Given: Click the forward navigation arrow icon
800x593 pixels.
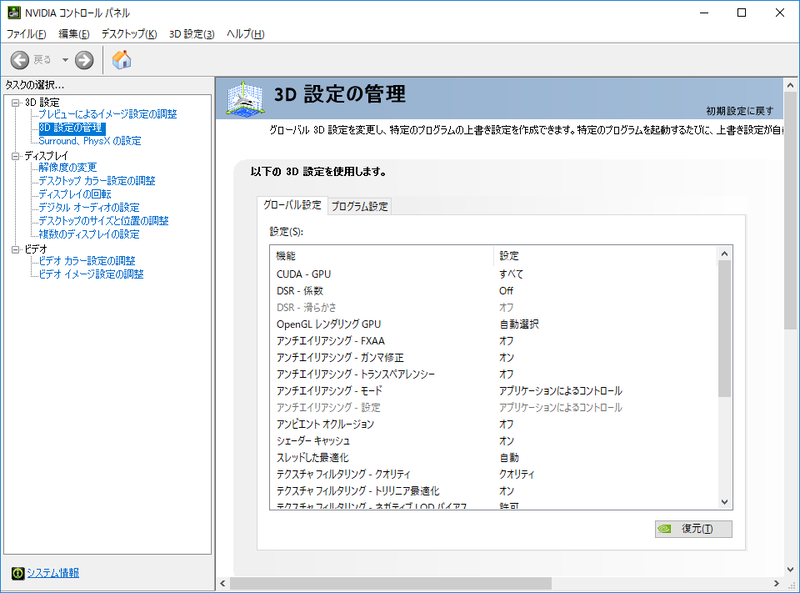Looking at the screenshot, I should tap(84, 59).
